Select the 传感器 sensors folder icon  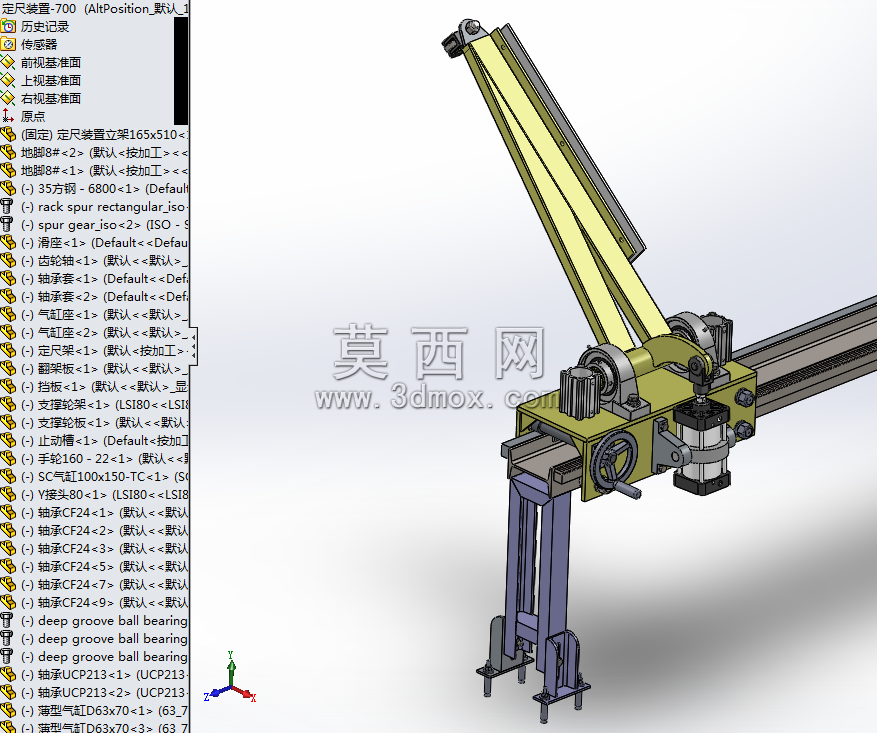pos(8,44)
